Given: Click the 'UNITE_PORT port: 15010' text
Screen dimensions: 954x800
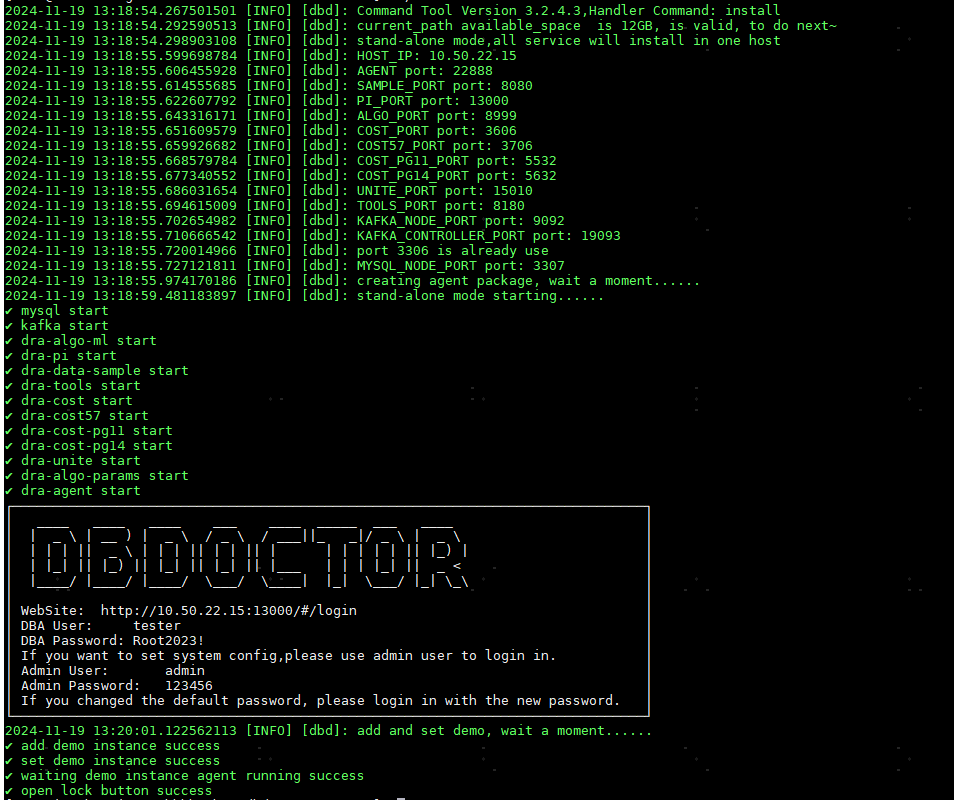Looking at the screenshot, I should [x=444, y=190].
